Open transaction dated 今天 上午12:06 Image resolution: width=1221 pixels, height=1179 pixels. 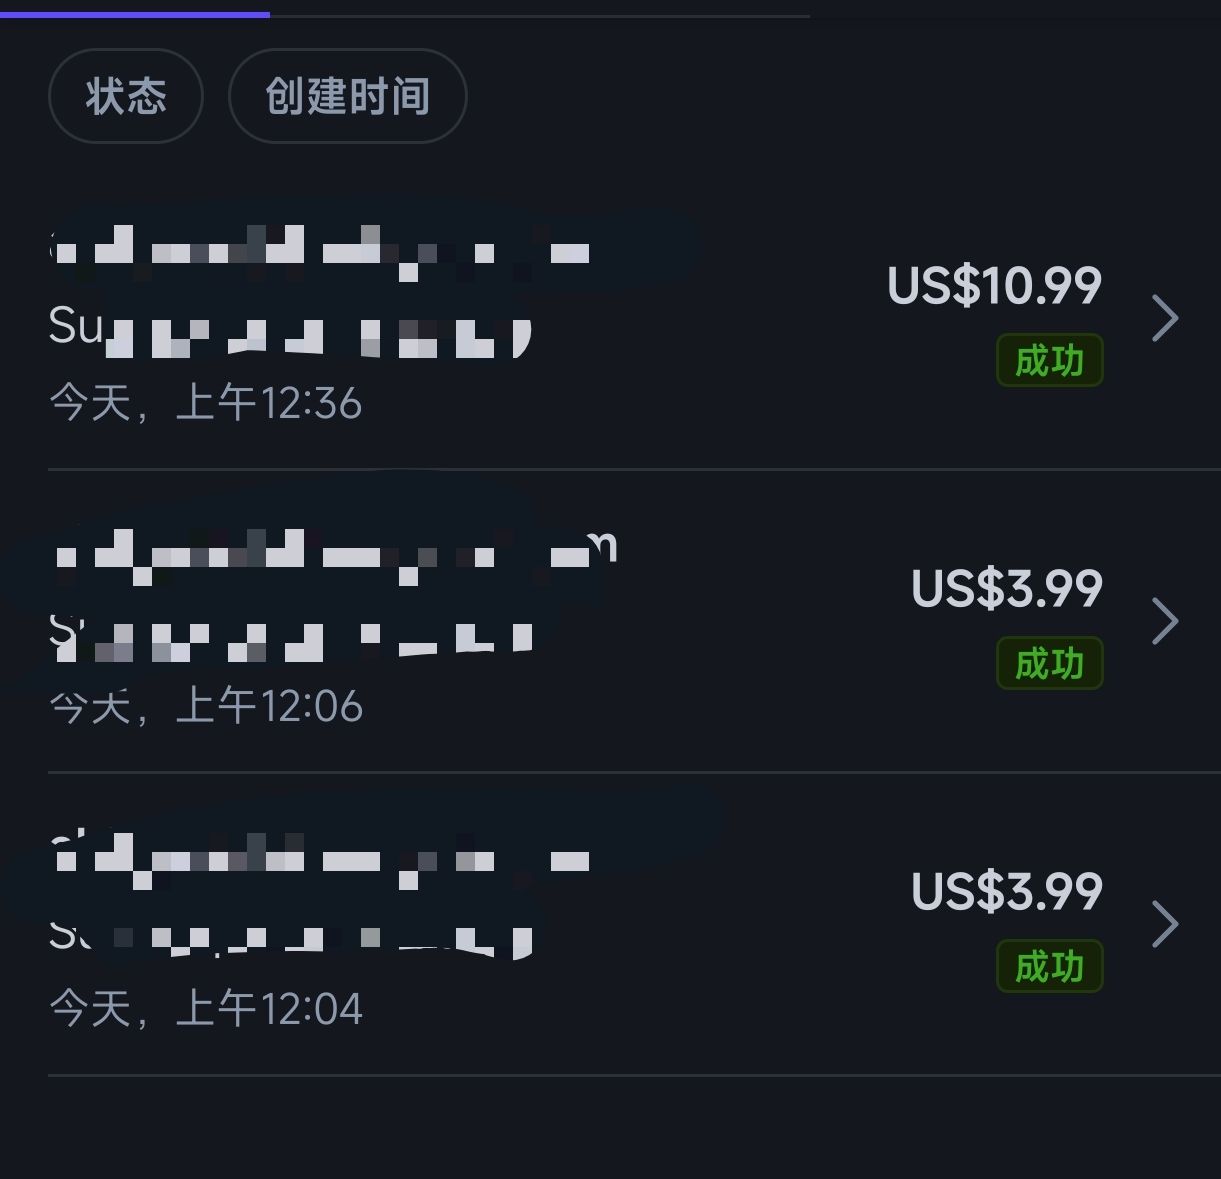pos(634,621)
